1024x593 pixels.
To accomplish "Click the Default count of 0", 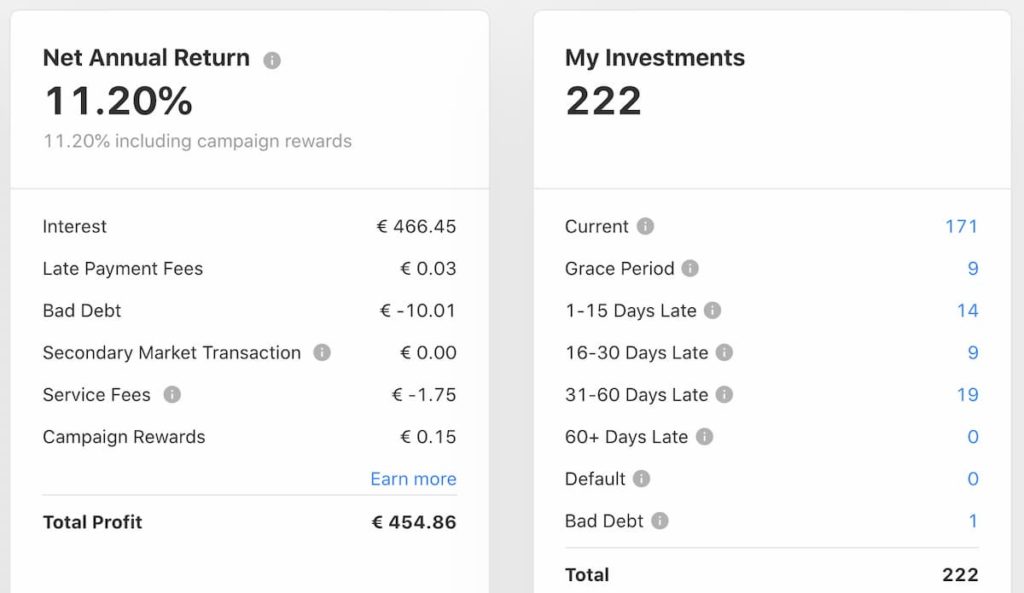I will coord(973,479).
